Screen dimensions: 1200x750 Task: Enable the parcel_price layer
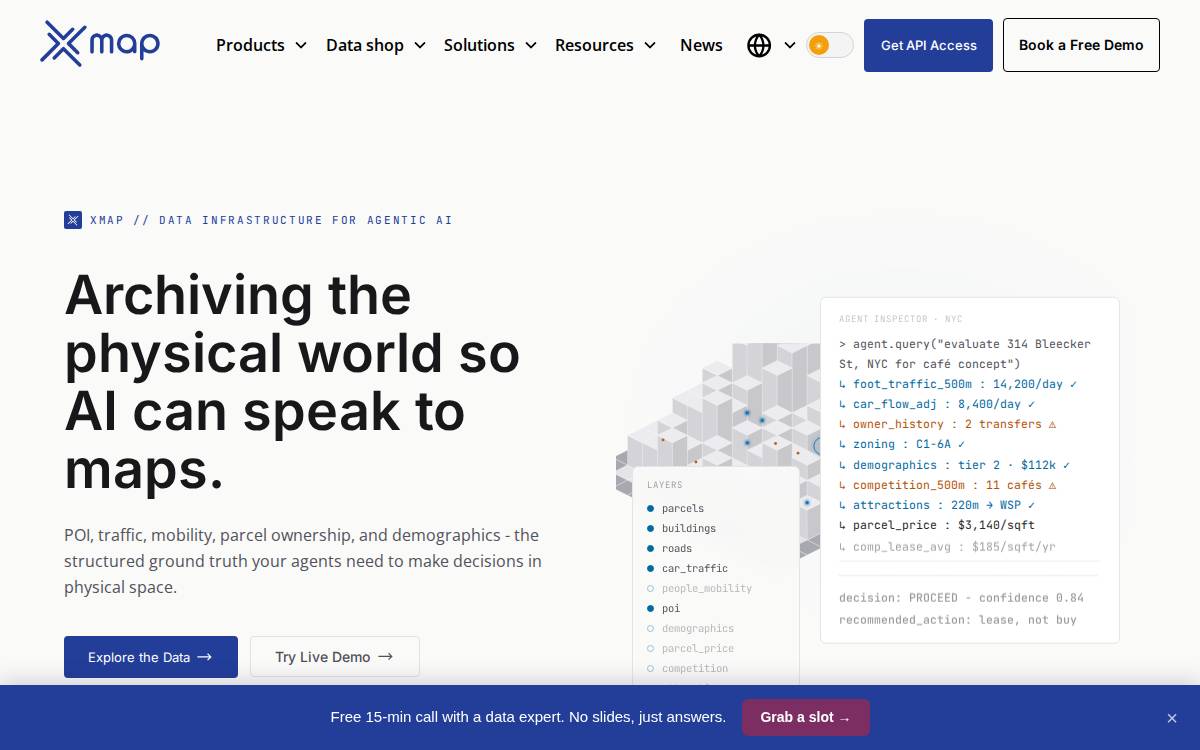(691, 648)
